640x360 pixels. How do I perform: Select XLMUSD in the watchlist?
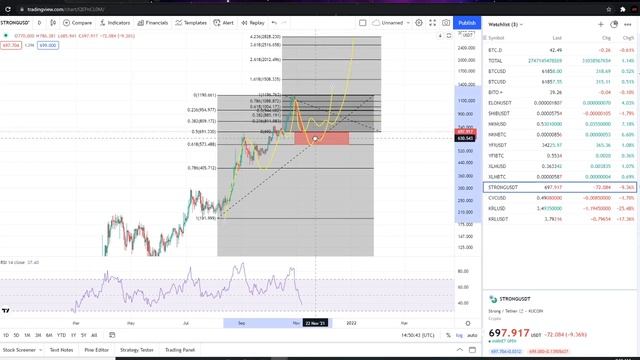coord(560,167)
